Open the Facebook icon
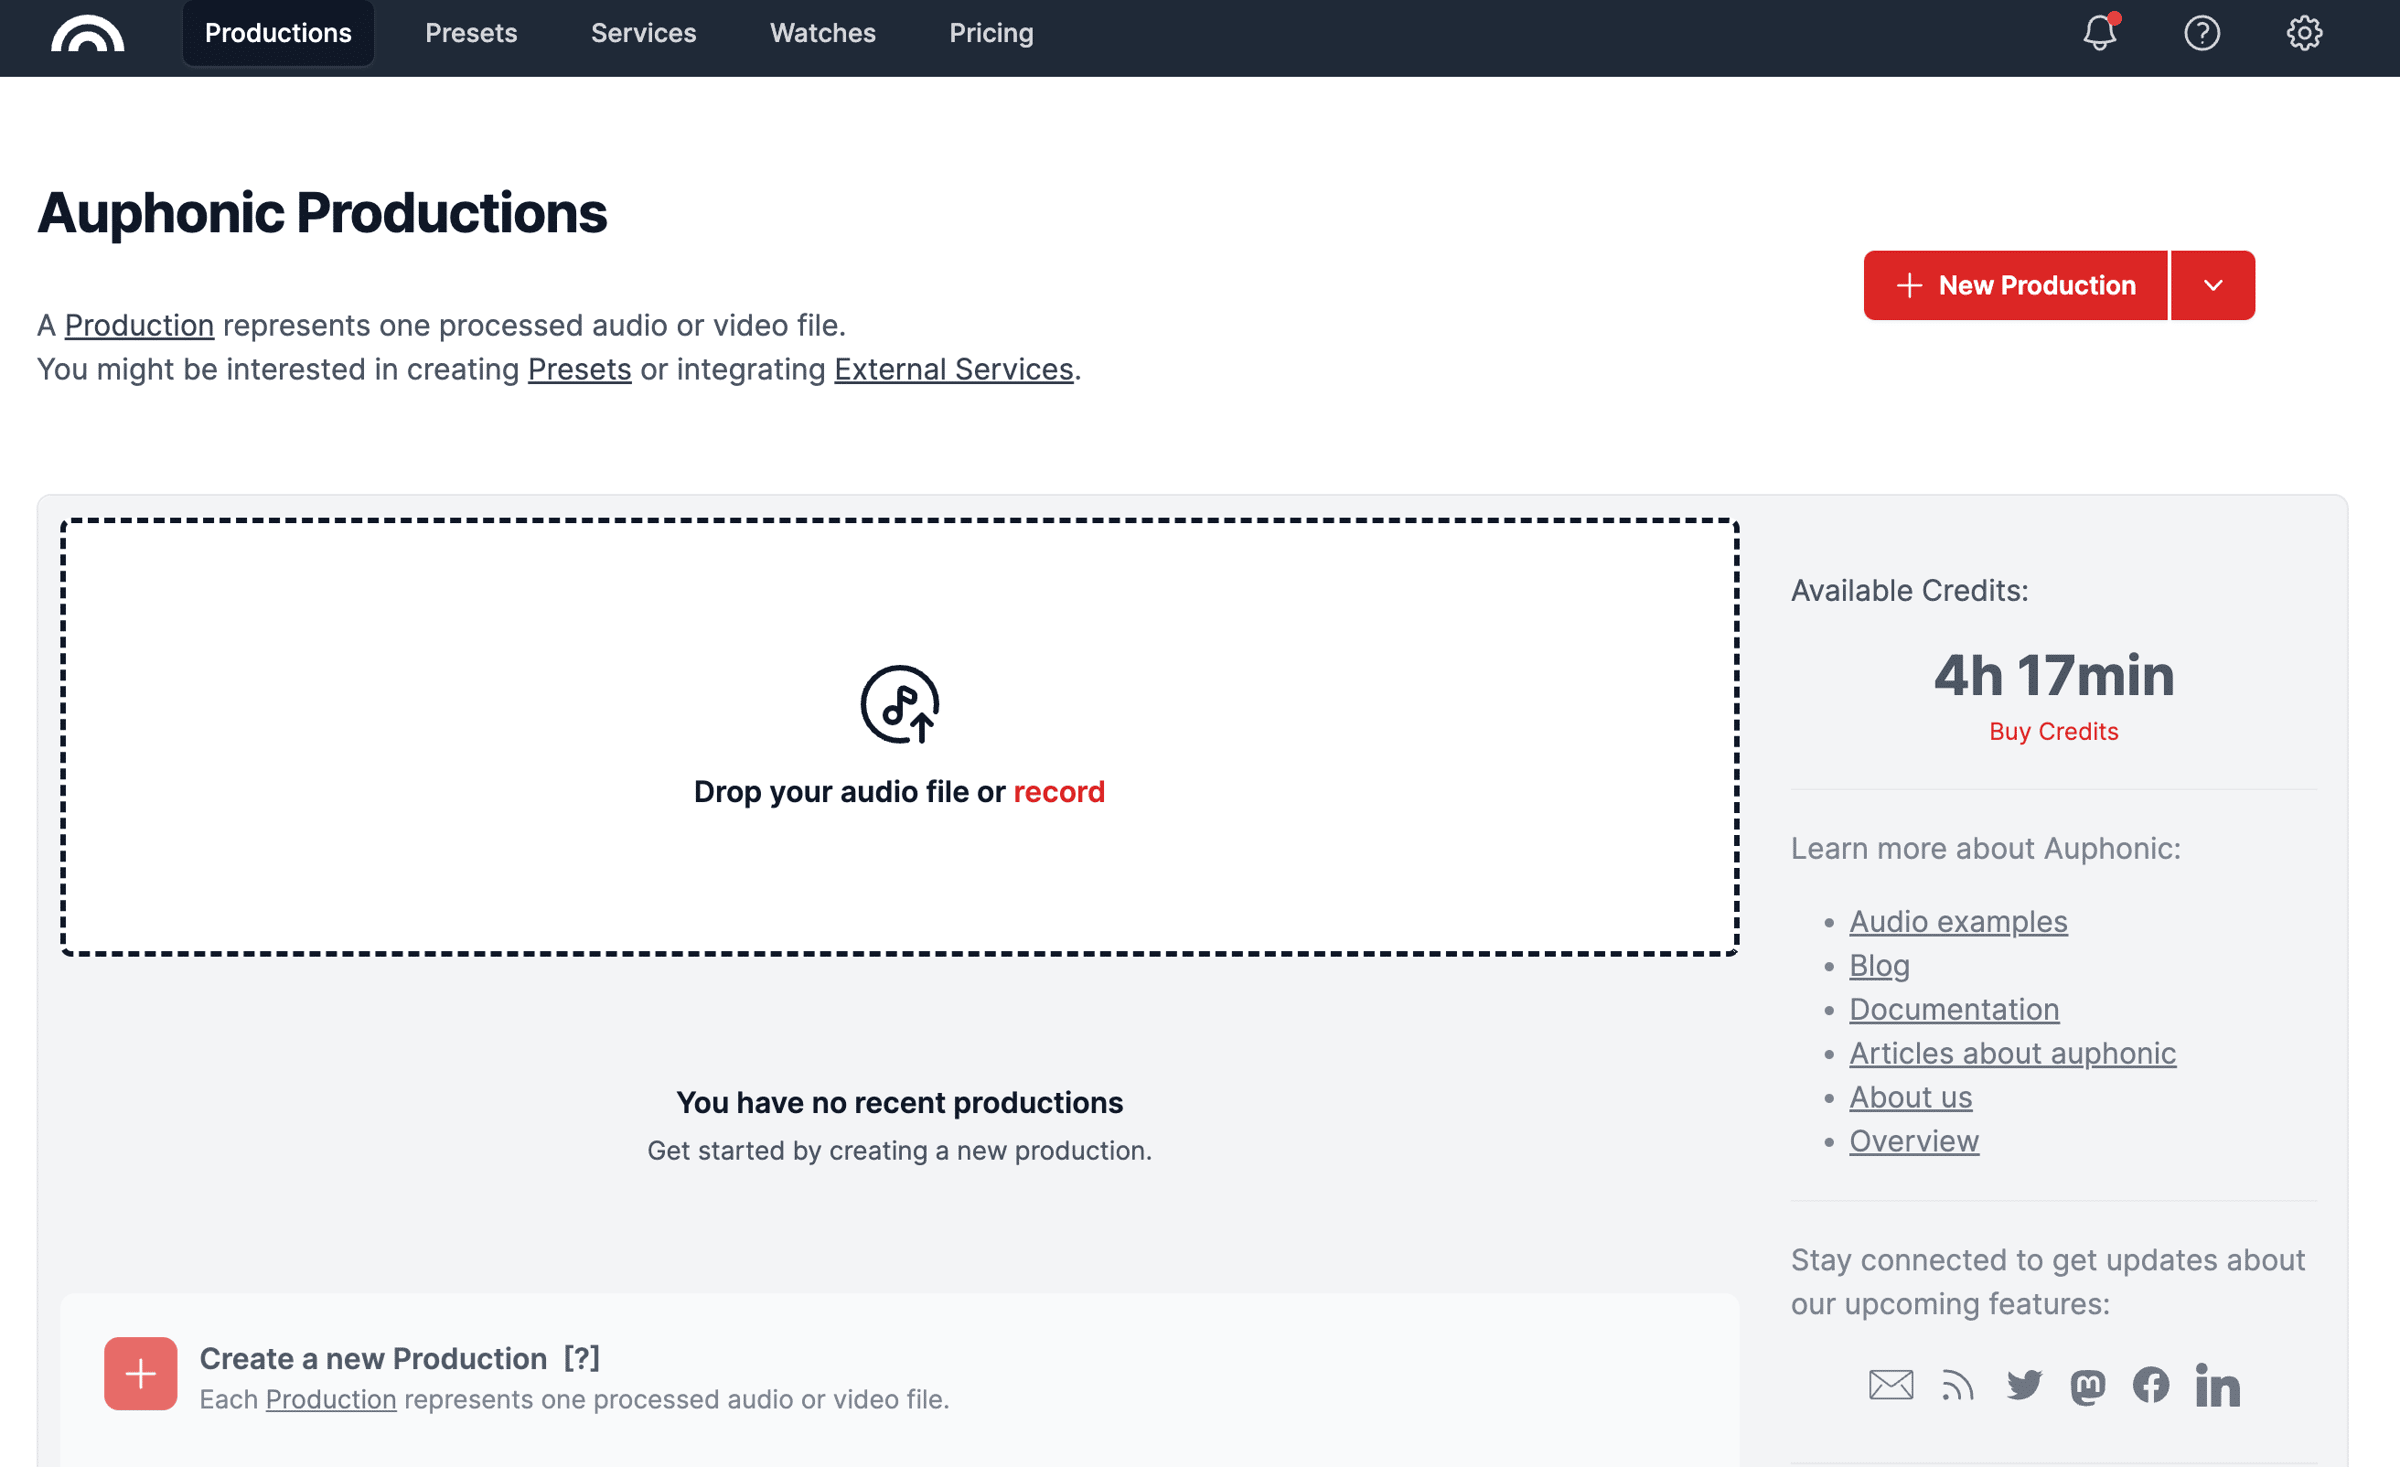The width and height of the screenshot is (2400, 1467). click(2151, 1385)
